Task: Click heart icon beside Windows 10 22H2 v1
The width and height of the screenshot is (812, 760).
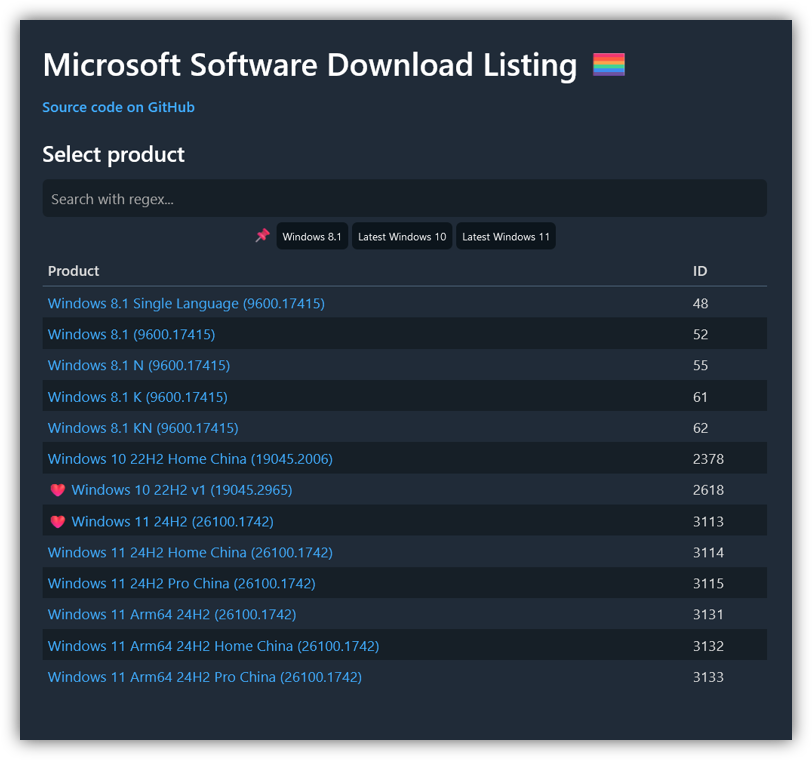Action: pyautogui.click(x=57, y=490)
